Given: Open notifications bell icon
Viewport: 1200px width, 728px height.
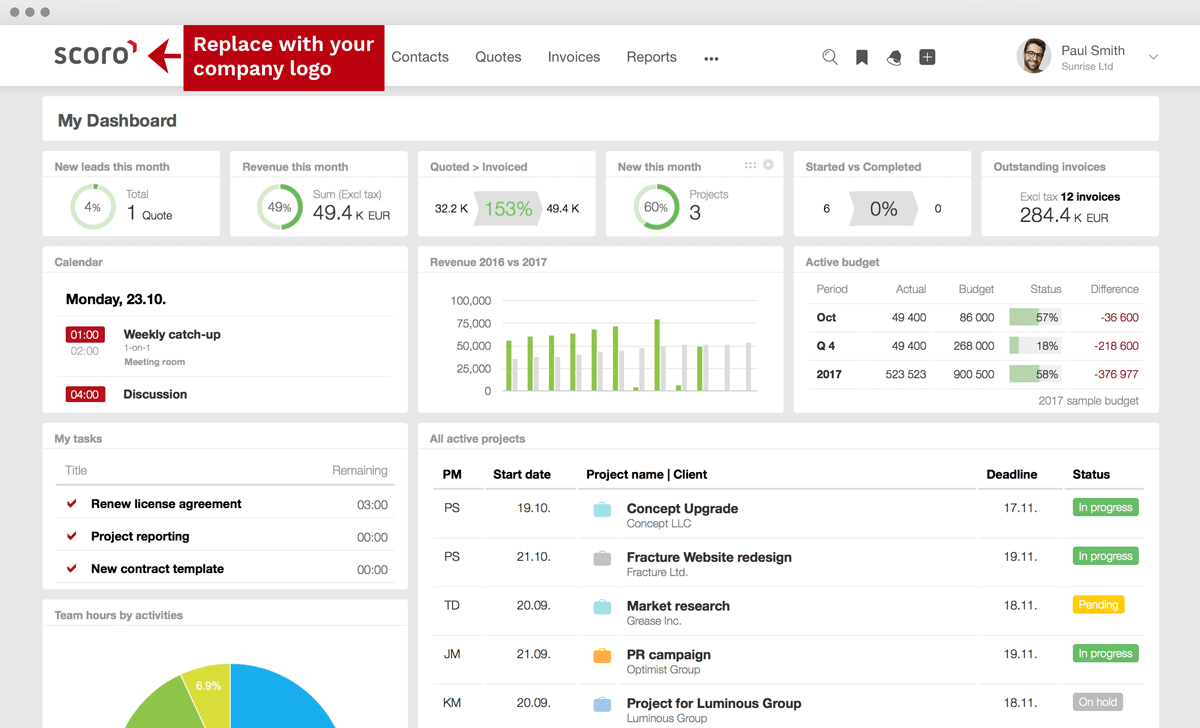Looking at the screenshot, I should pyautogui.click(x=894, y=57).
